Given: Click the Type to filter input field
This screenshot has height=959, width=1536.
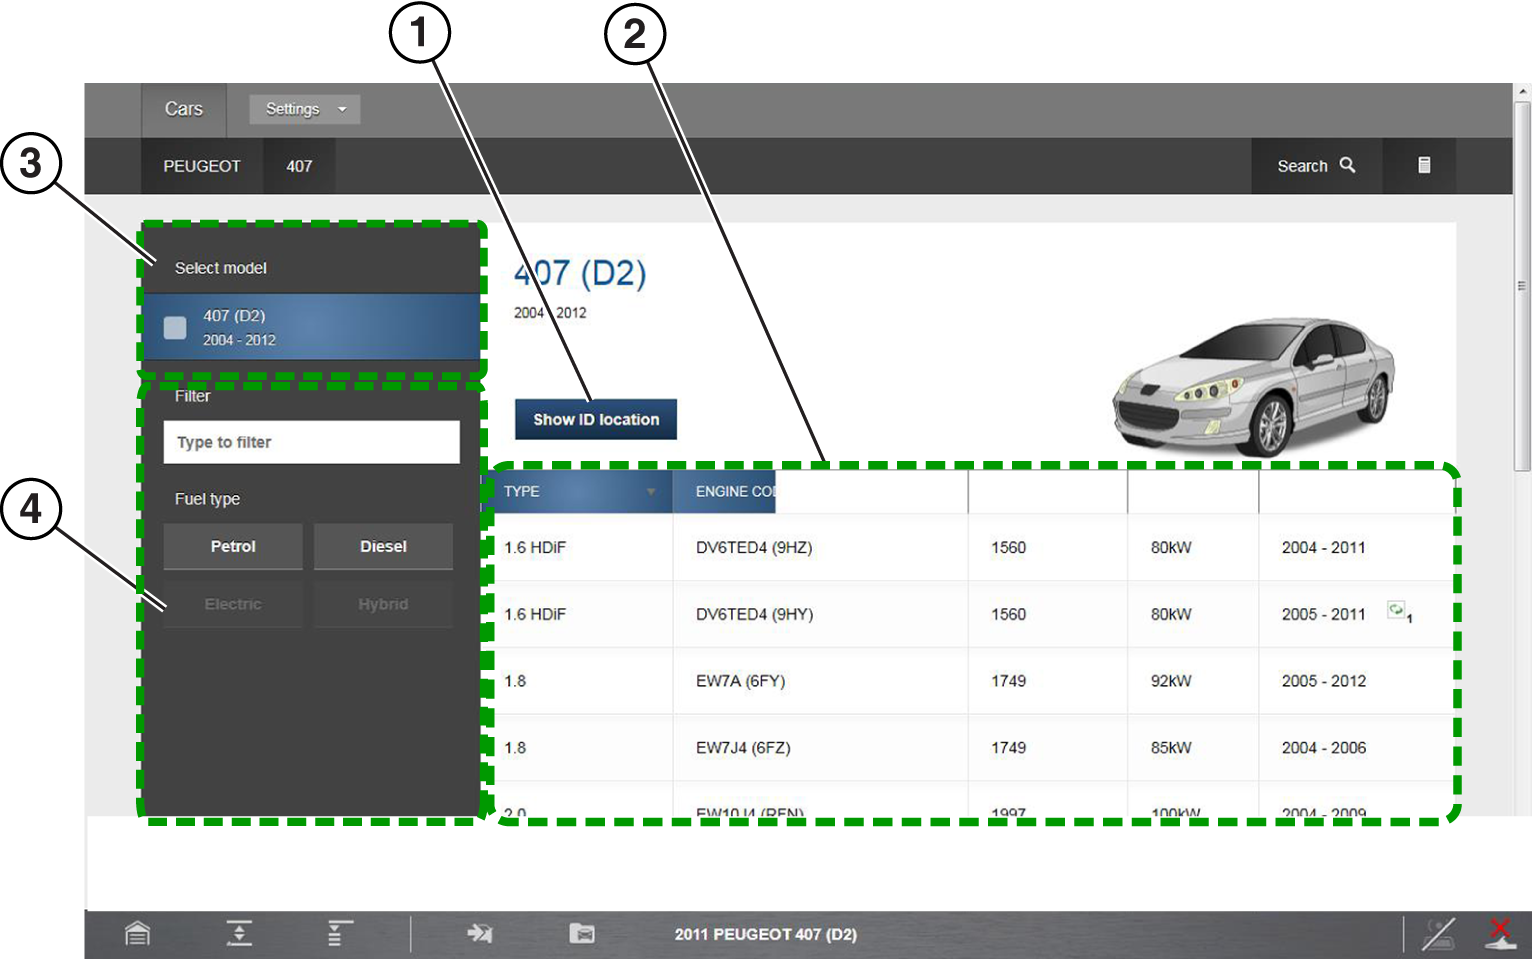Looking at the screenshot, I should pos(311,442).
